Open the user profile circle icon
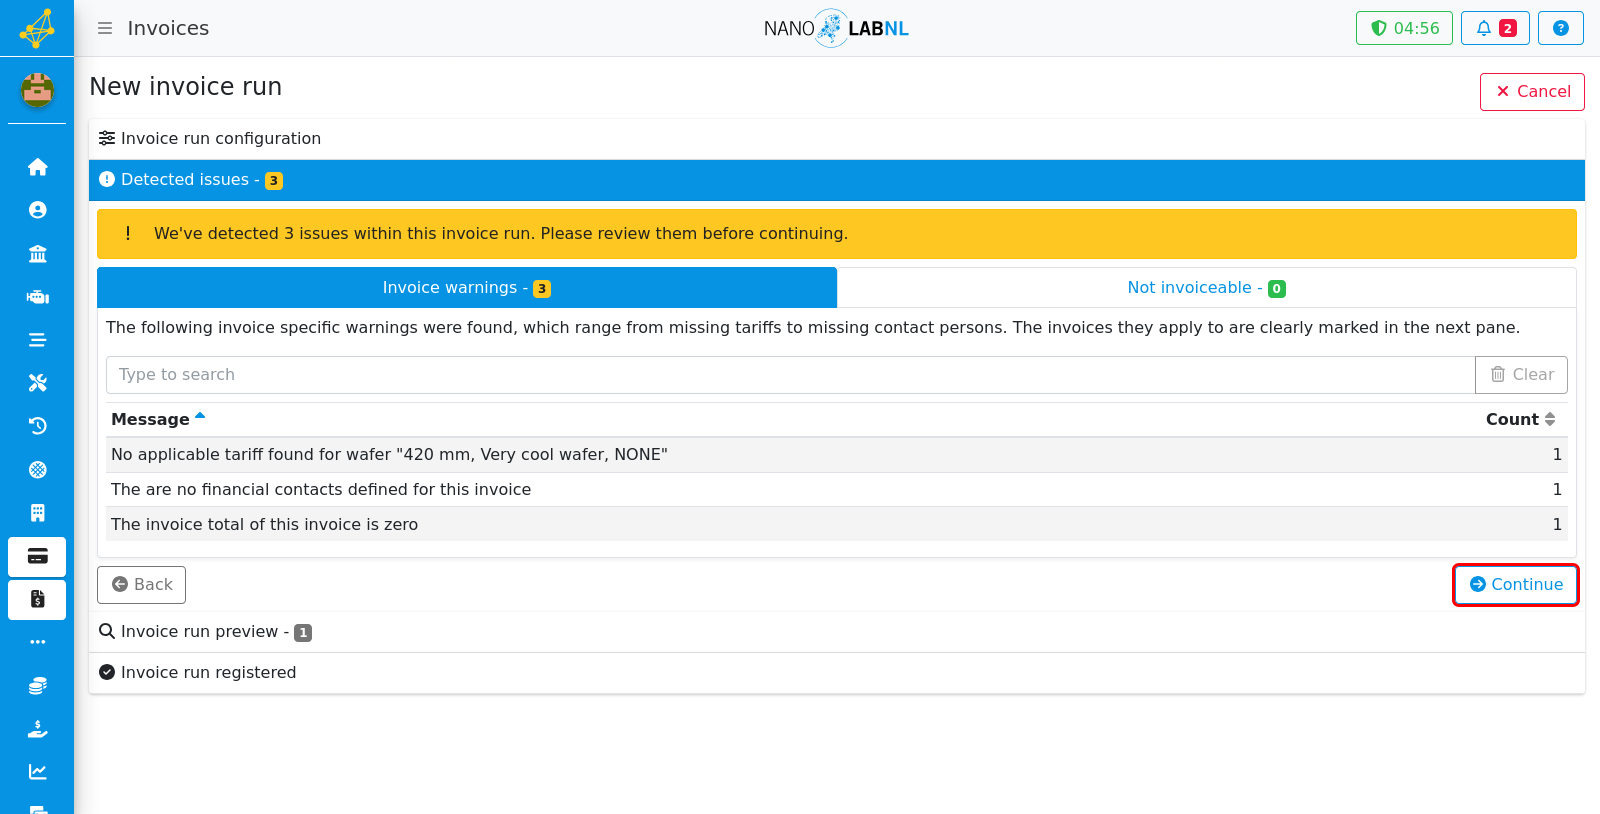1600x814 pixels. (x=37, y=210)
